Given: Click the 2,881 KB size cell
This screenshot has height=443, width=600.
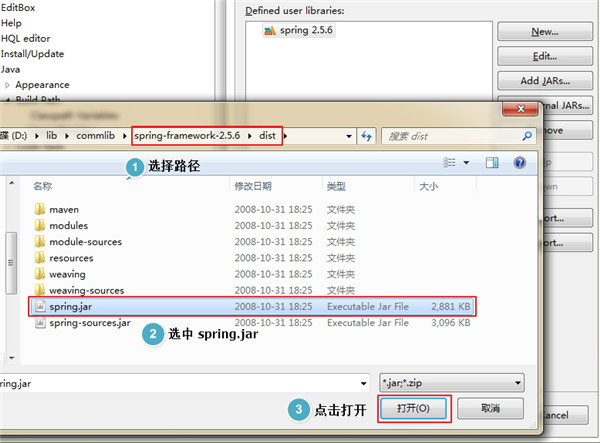Looking at the screenshot, I should pyautogui.click(x=451, y=306).
